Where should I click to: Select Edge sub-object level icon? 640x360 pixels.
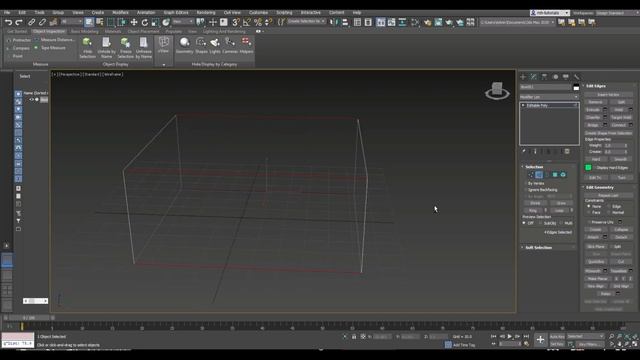[x=539, y=175]
